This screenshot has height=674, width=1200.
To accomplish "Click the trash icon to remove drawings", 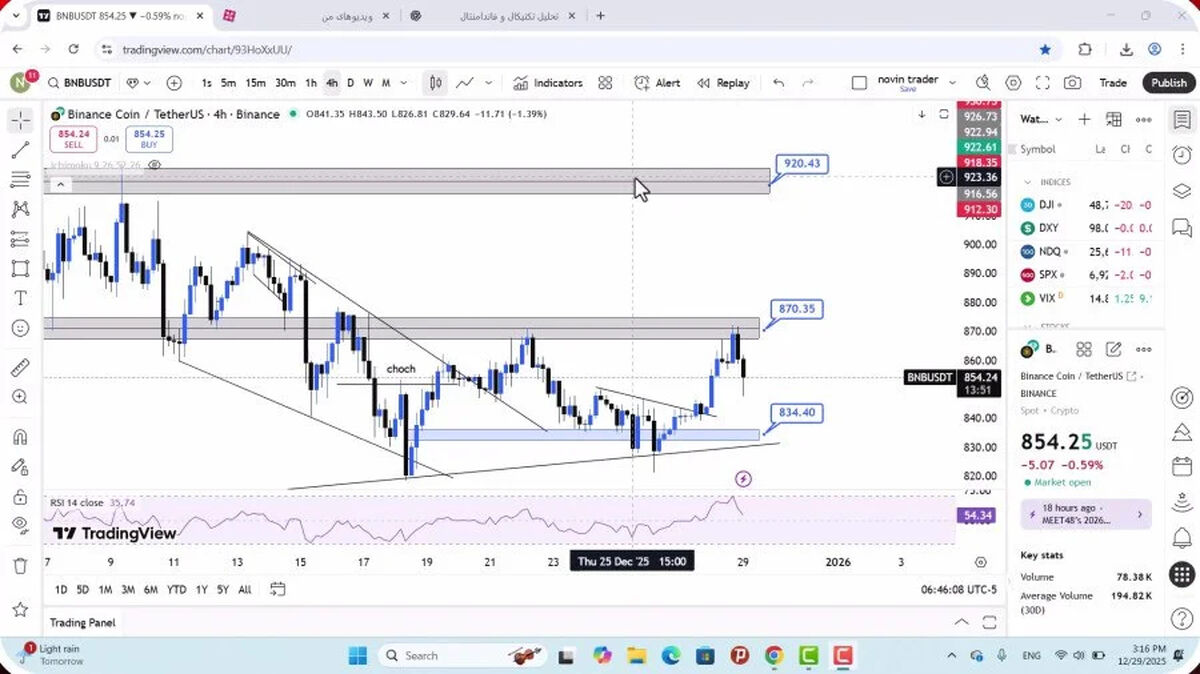I will click(x=20, y=566).
